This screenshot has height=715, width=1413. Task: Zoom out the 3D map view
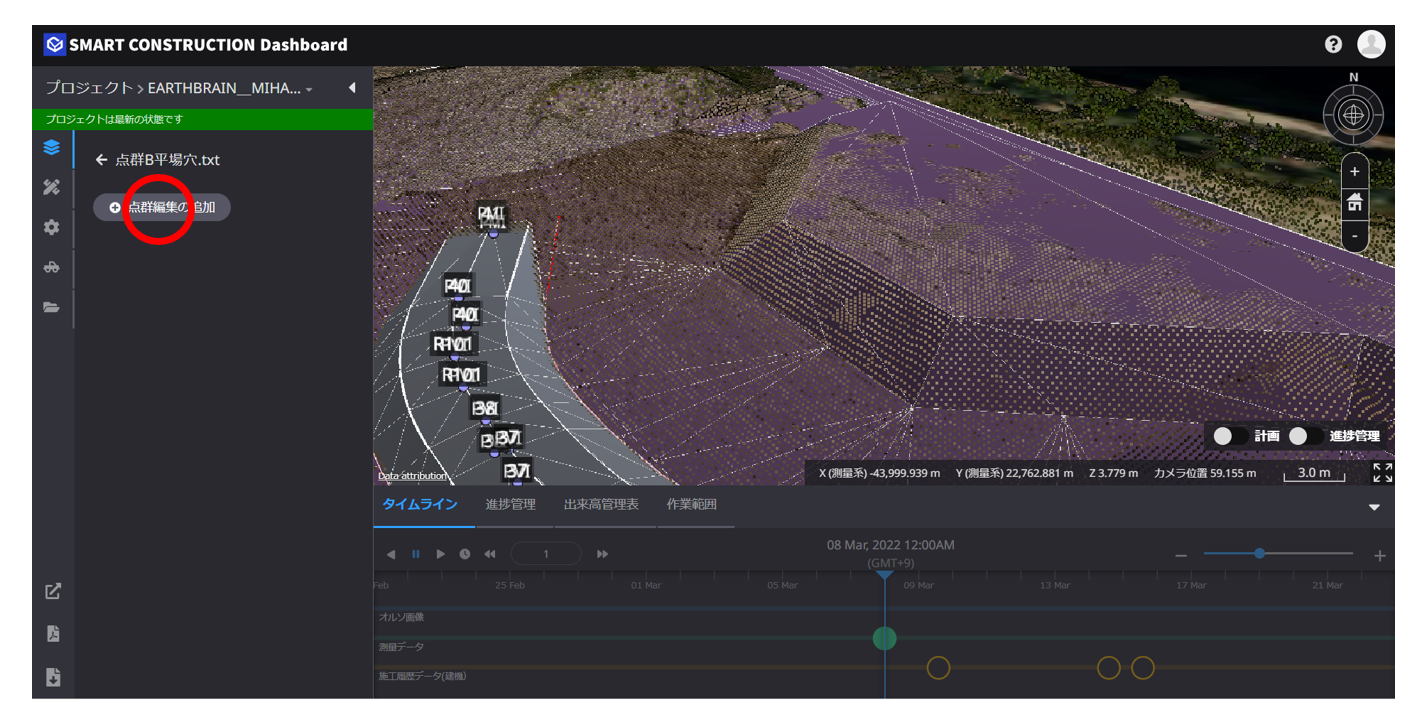click(x=1354, y=235)
